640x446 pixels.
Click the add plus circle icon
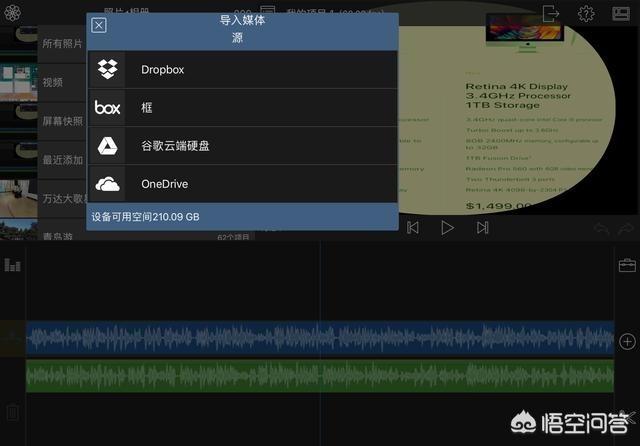click(627, 342)
